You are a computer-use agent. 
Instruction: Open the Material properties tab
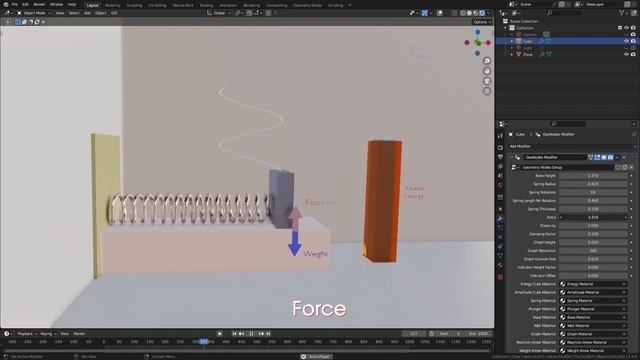click(500, 265)
